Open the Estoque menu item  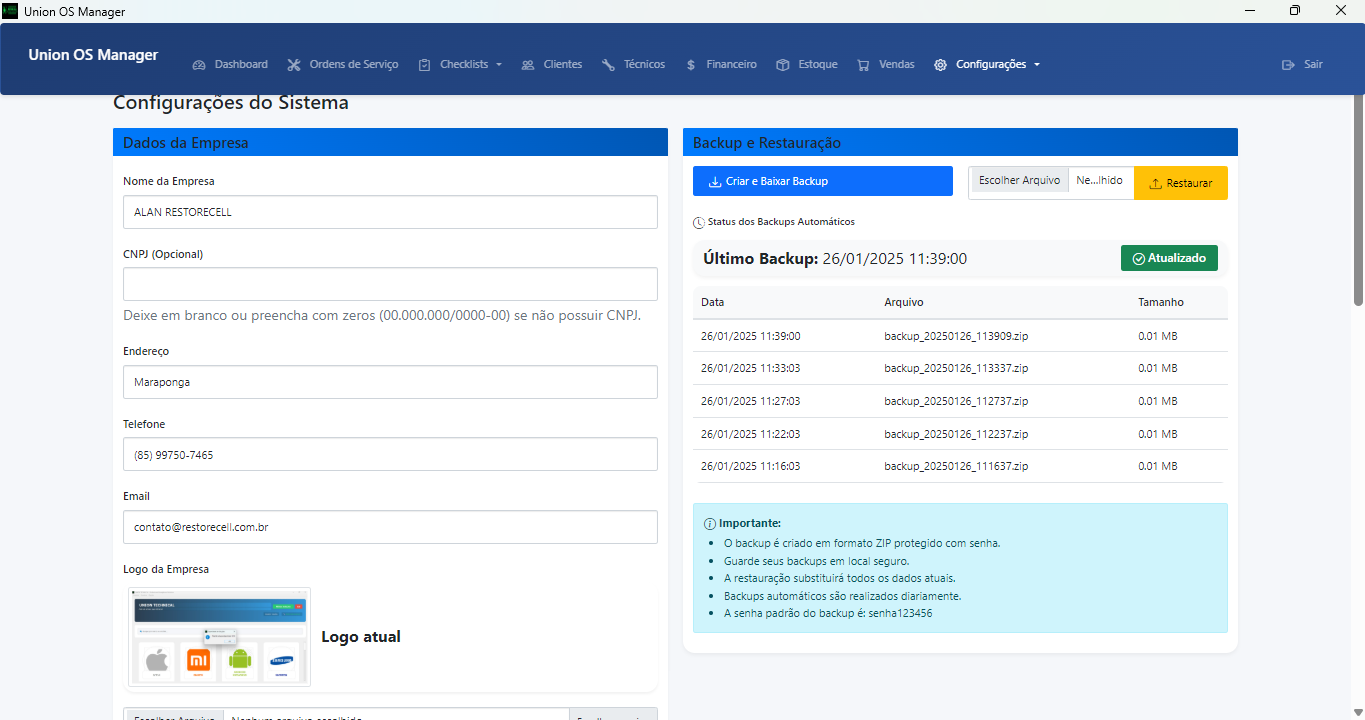(817, 65)
